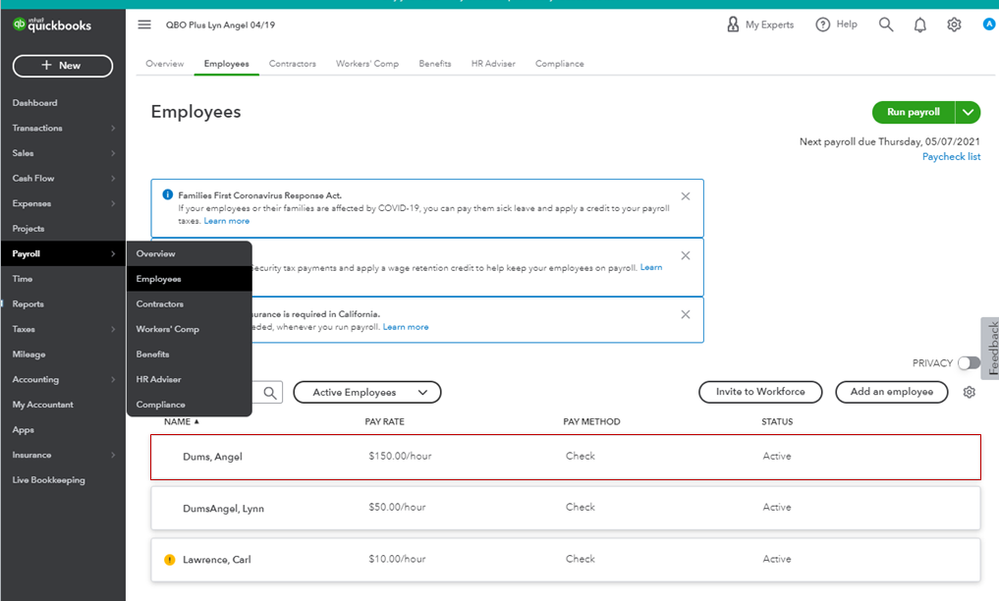This screenshot has height=601, width=999.
Task: Select Benefits in Payroll flyout menu
Action: click(x=190, y=354)
